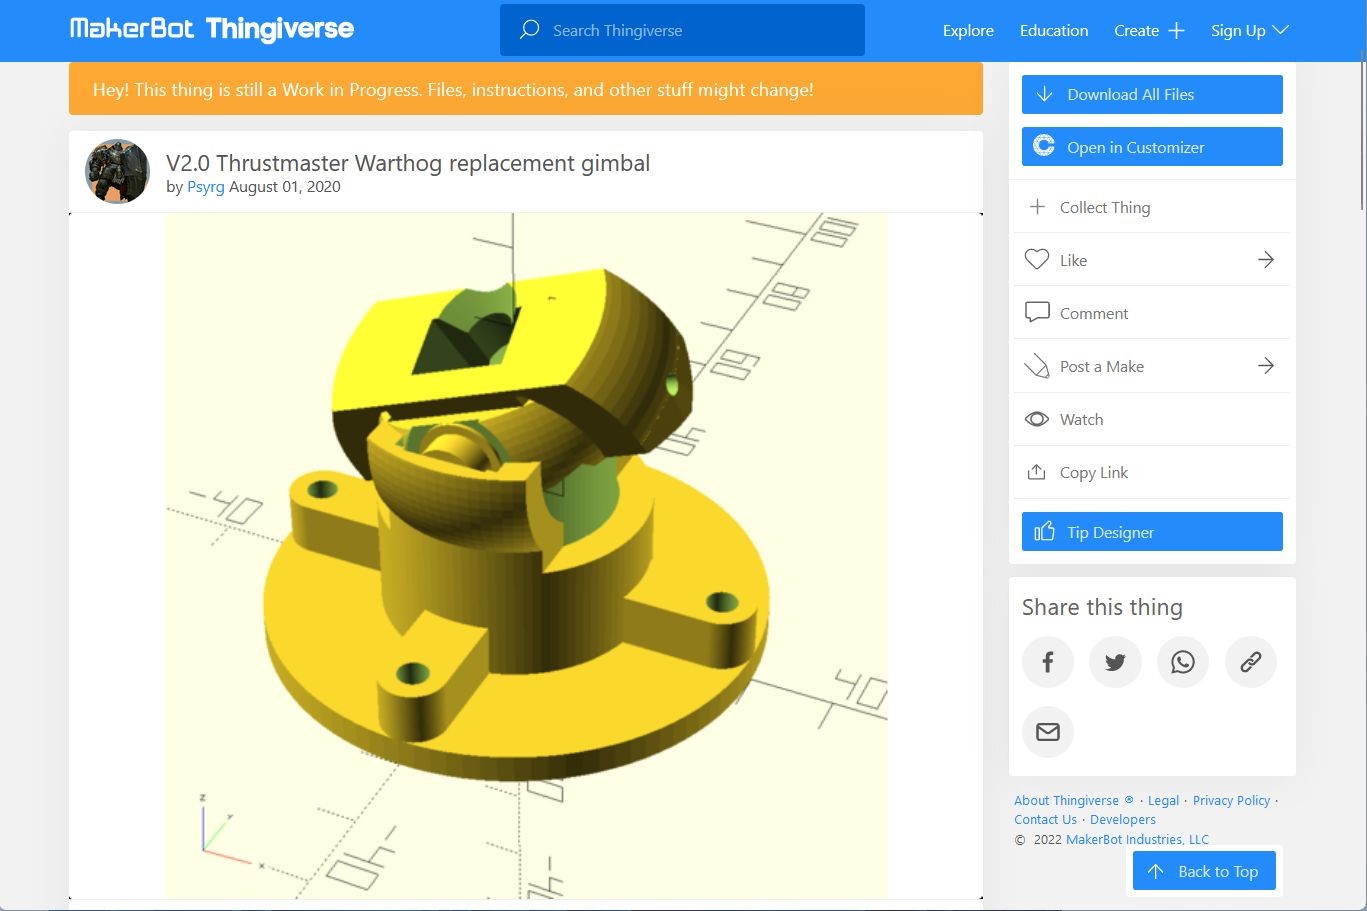Share this thing via WhatsApp
1367x911 pixels.
pos(1183,662)
